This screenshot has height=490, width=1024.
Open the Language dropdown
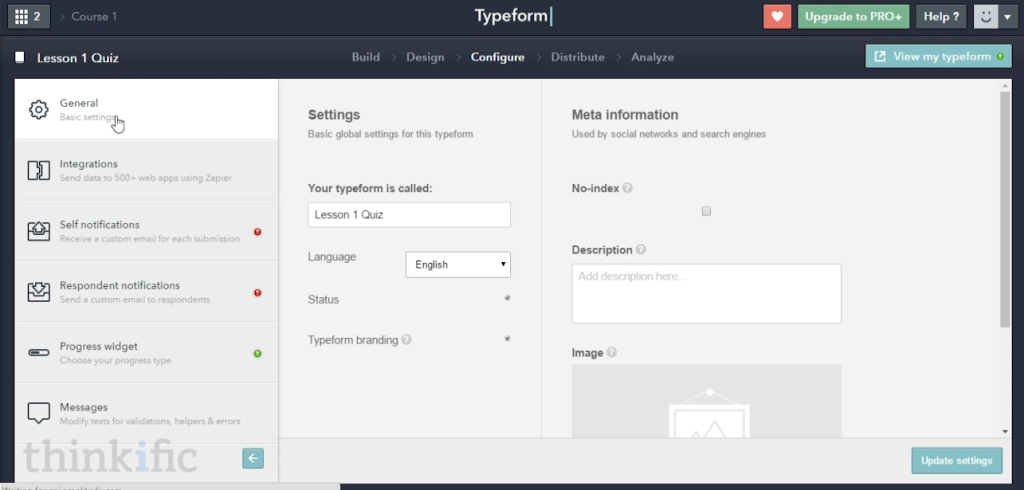[x=458, y=265]
